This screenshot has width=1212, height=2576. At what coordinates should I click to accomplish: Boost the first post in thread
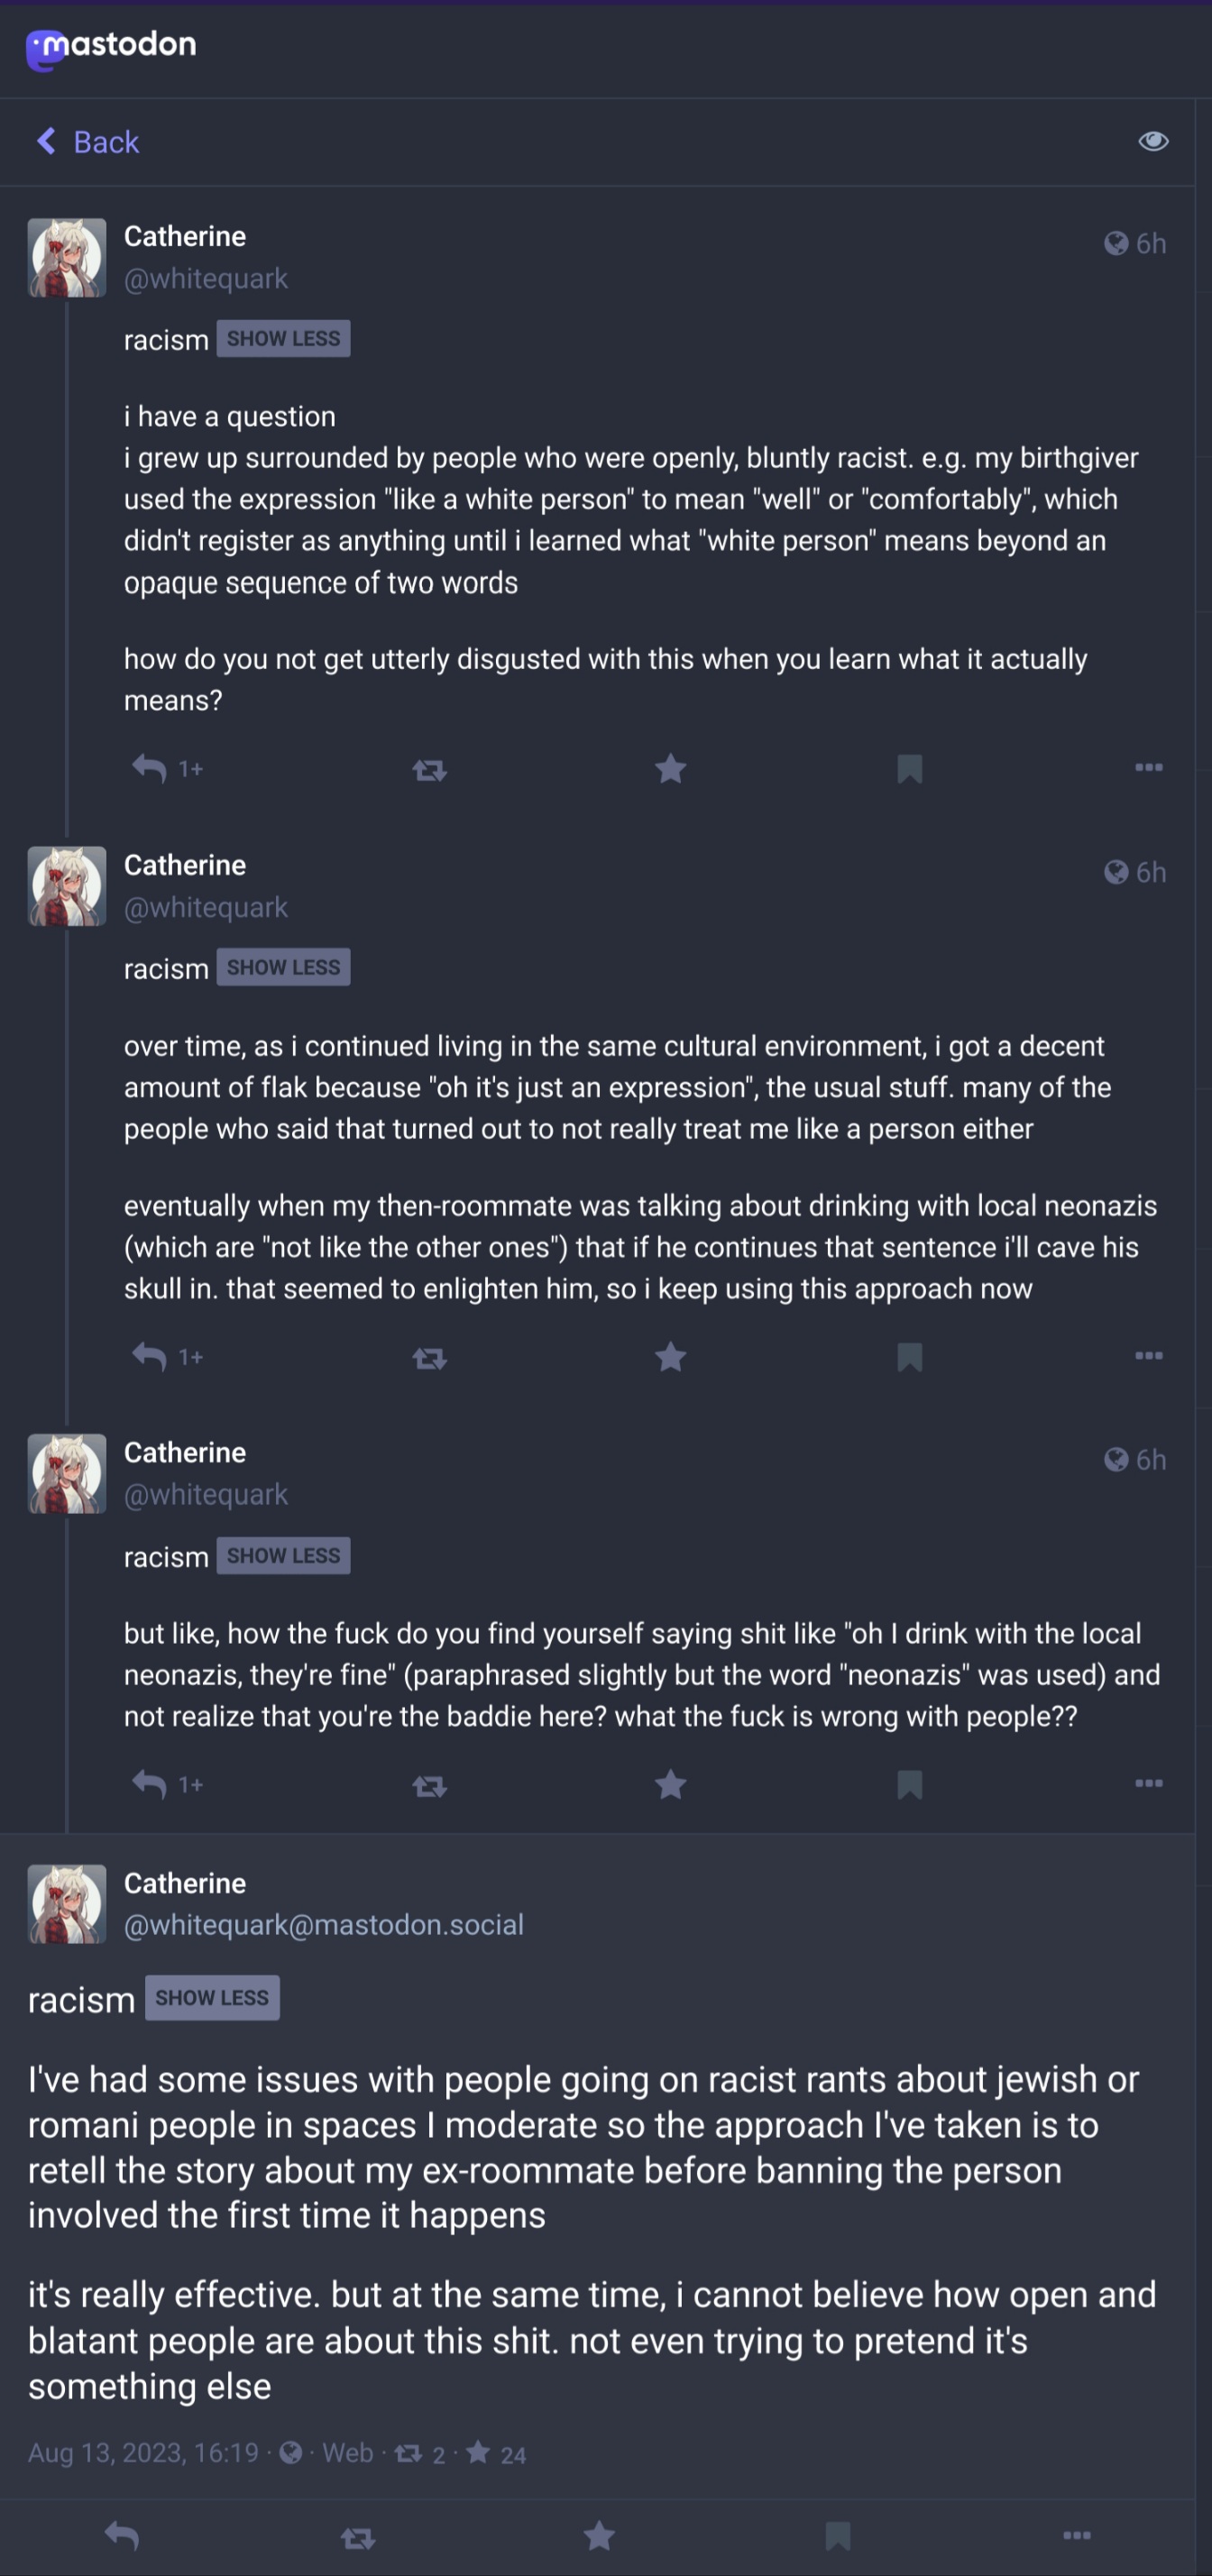tap(429, 769)
